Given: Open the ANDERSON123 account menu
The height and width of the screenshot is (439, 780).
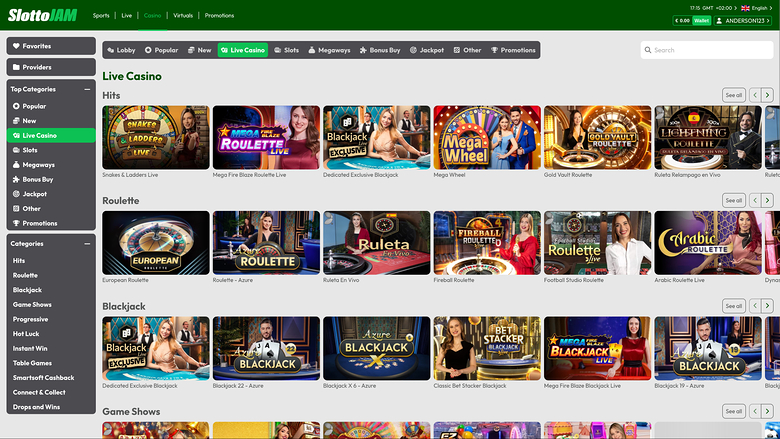Looking at the screenshot, I should (743, 20).
